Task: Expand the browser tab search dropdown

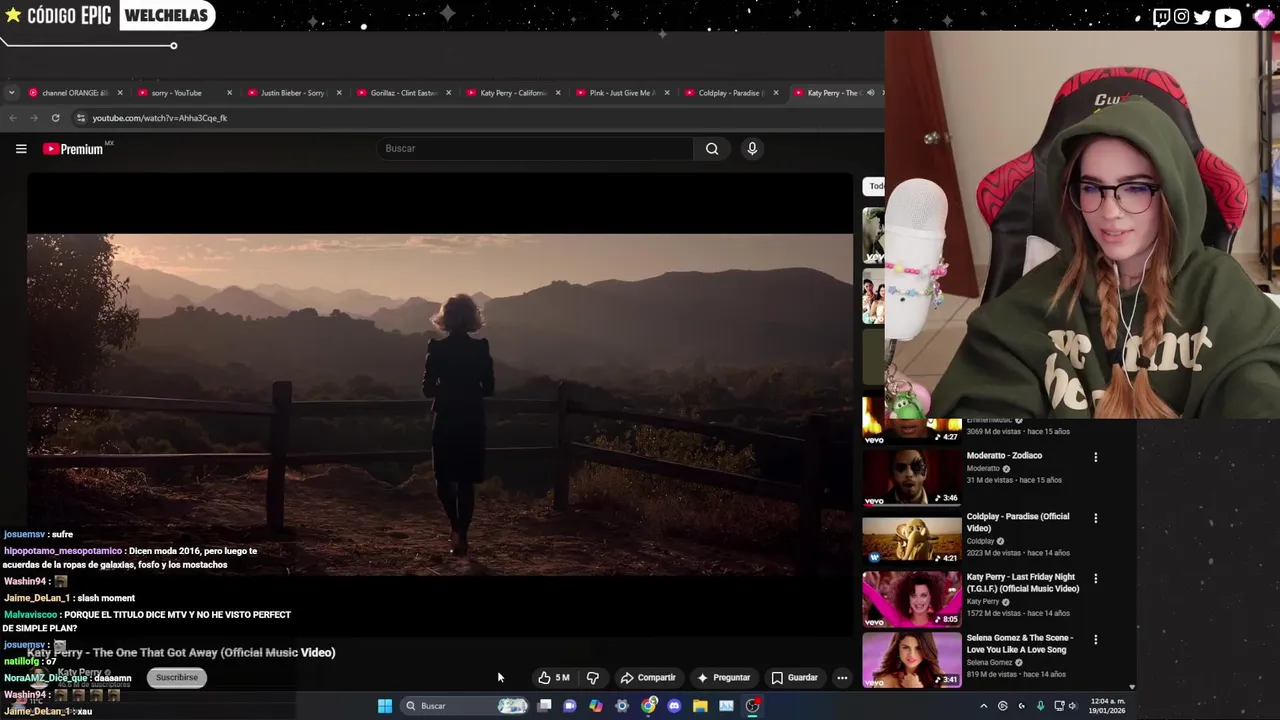Action: pos(11,93)
